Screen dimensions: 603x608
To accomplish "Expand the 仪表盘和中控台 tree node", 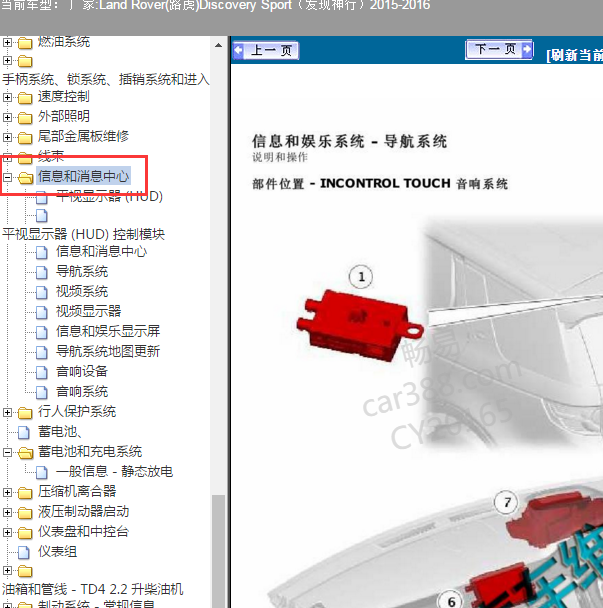I will 7,533.
